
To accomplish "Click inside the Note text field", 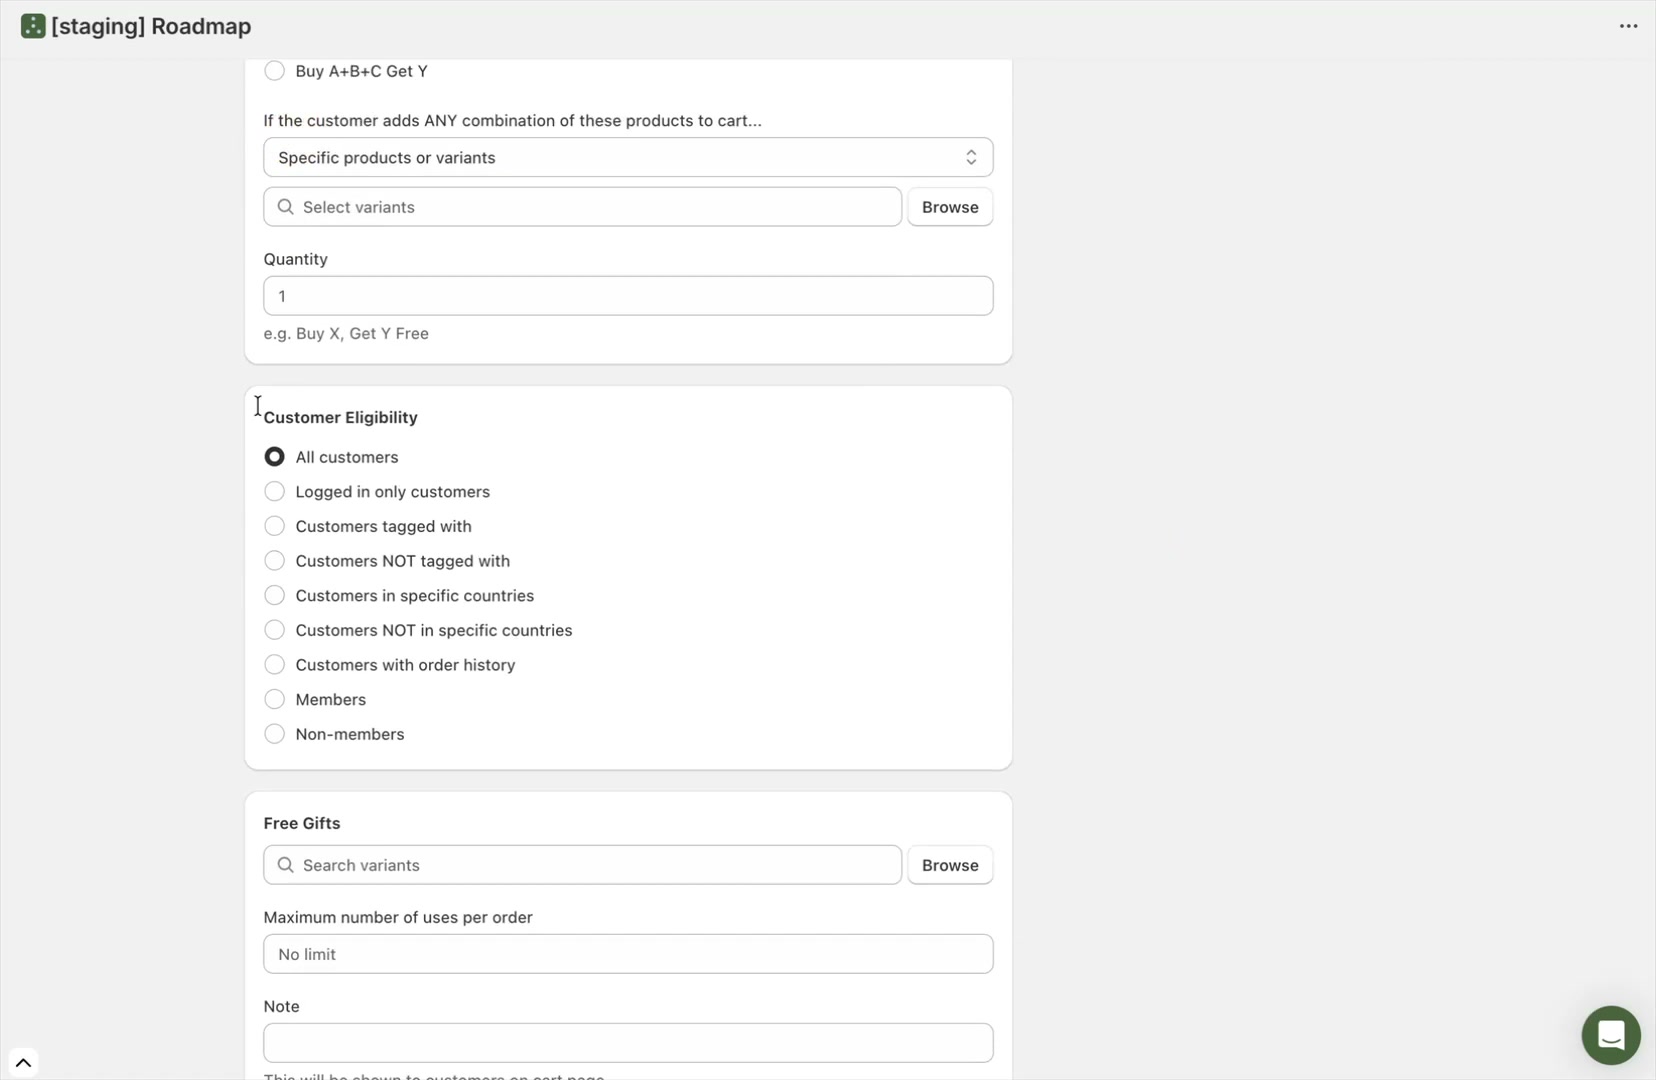I will 628,1042.
